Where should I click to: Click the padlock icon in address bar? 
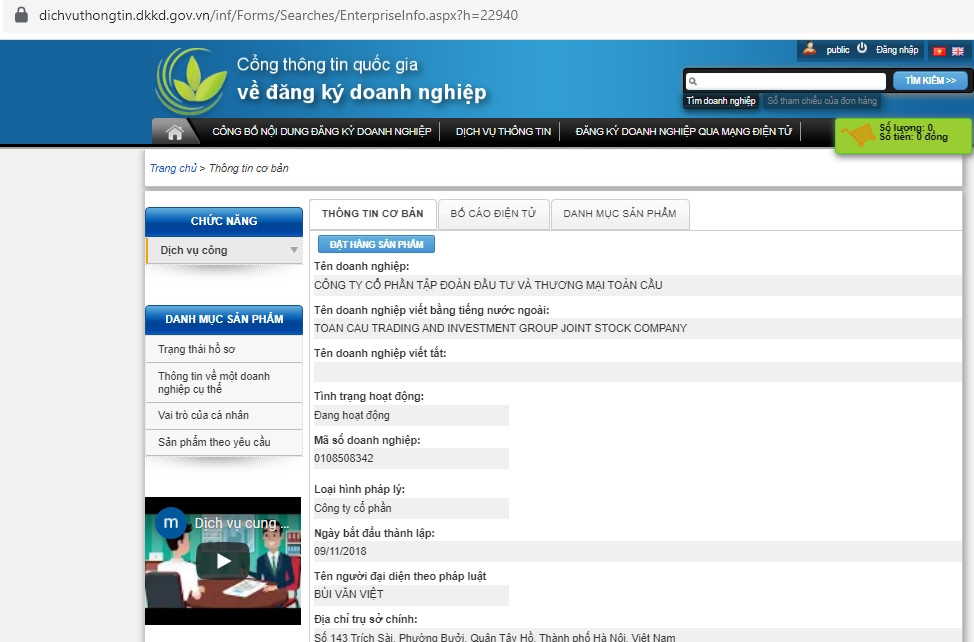(x=22, y=14)
